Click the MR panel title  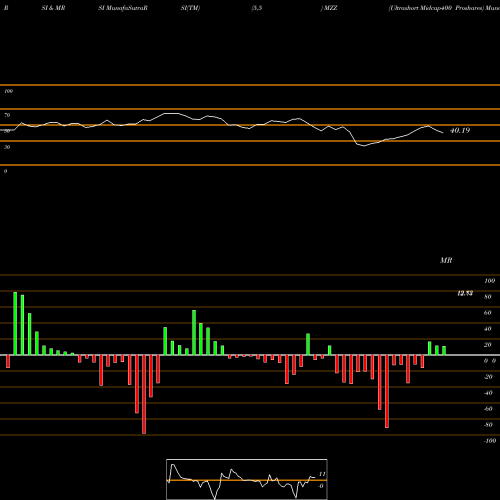(446, 260)
